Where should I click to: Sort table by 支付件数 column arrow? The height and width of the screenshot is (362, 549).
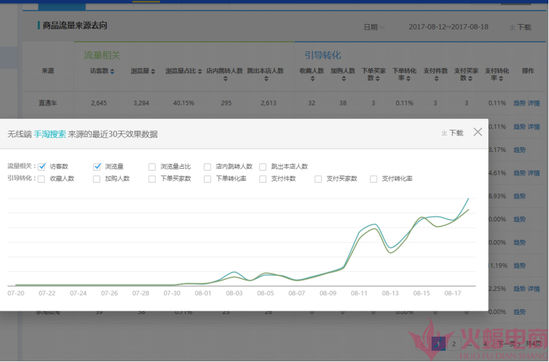[436, 79]
